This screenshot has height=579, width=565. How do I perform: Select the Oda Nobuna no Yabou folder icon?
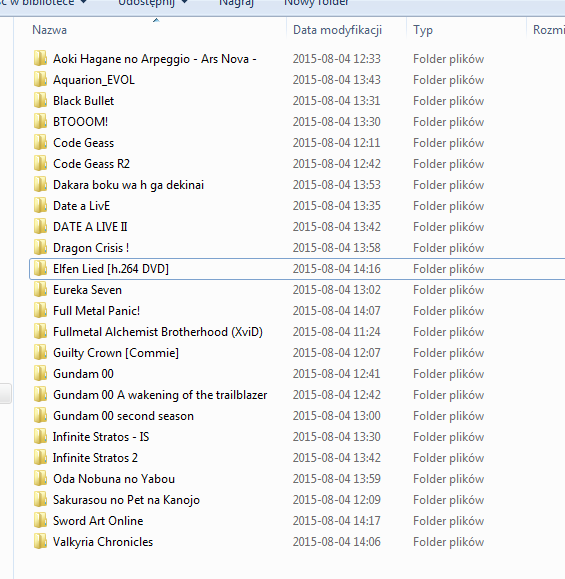coord(40,479)
